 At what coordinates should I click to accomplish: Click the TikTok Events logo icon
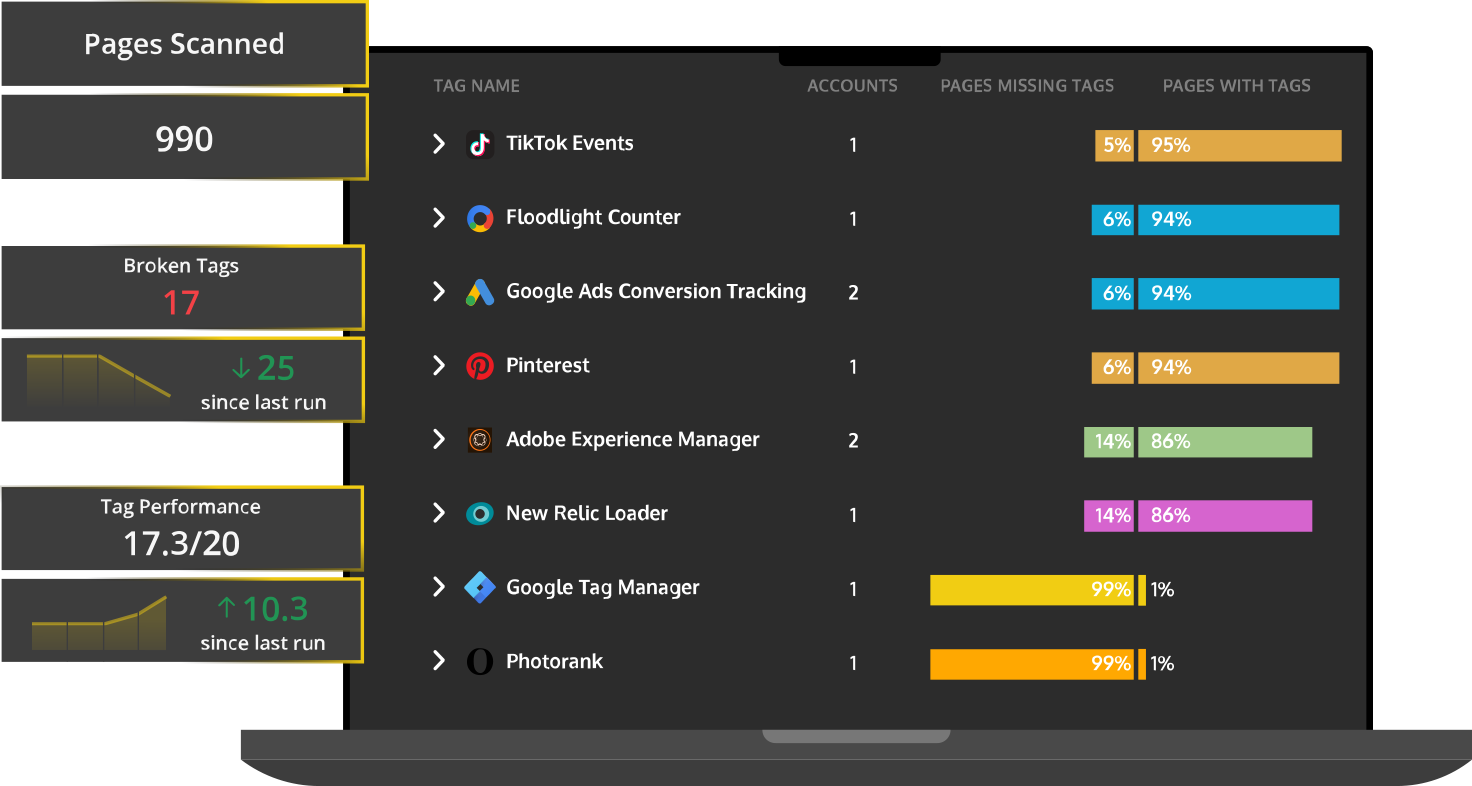coord(480,145)
